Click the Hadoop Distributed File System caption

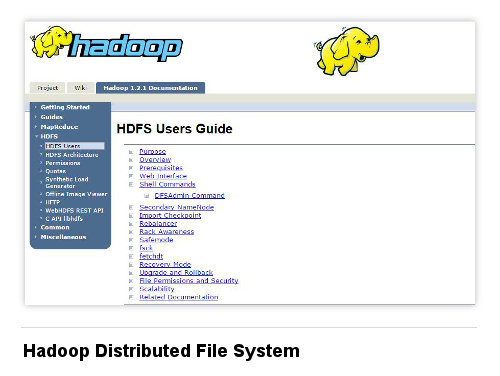[161, 351]
